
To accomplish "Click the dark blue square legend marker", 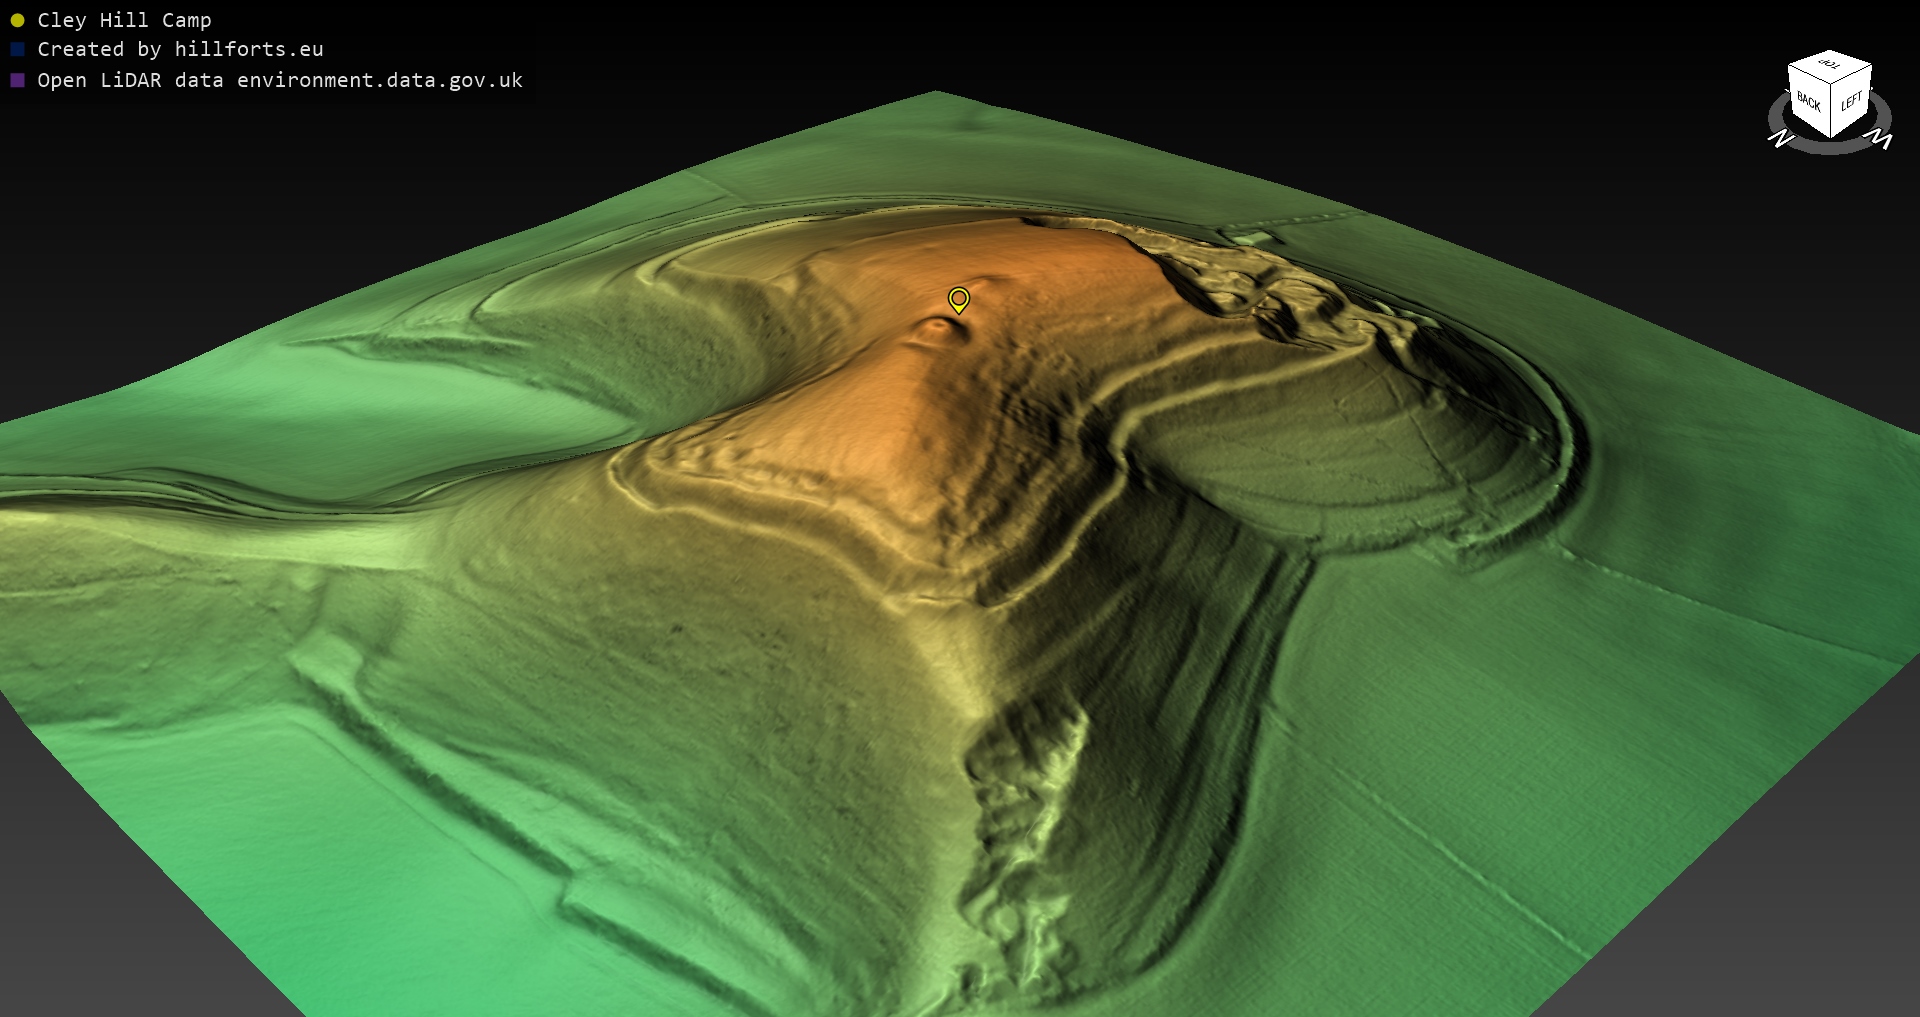I will 17,50.
